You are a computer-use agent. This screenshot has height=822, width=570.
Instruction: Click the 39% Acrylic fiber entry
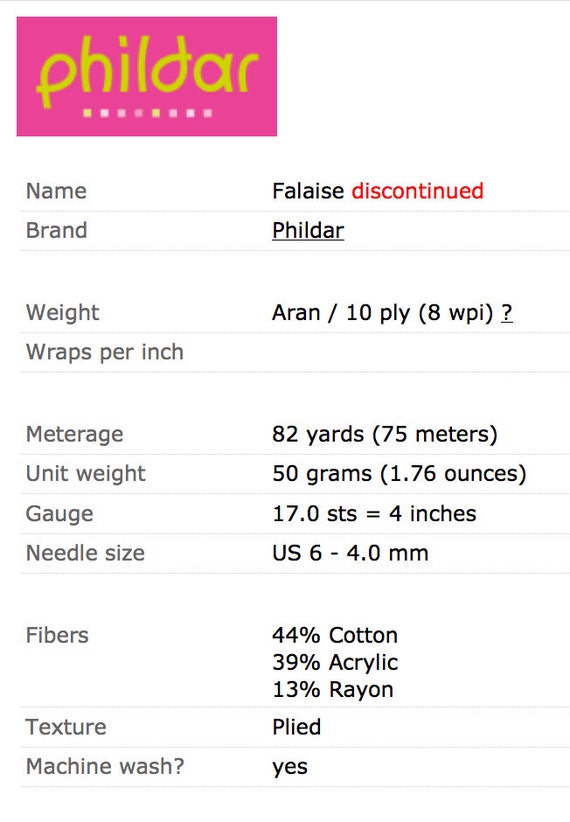(x=335, y=663)
